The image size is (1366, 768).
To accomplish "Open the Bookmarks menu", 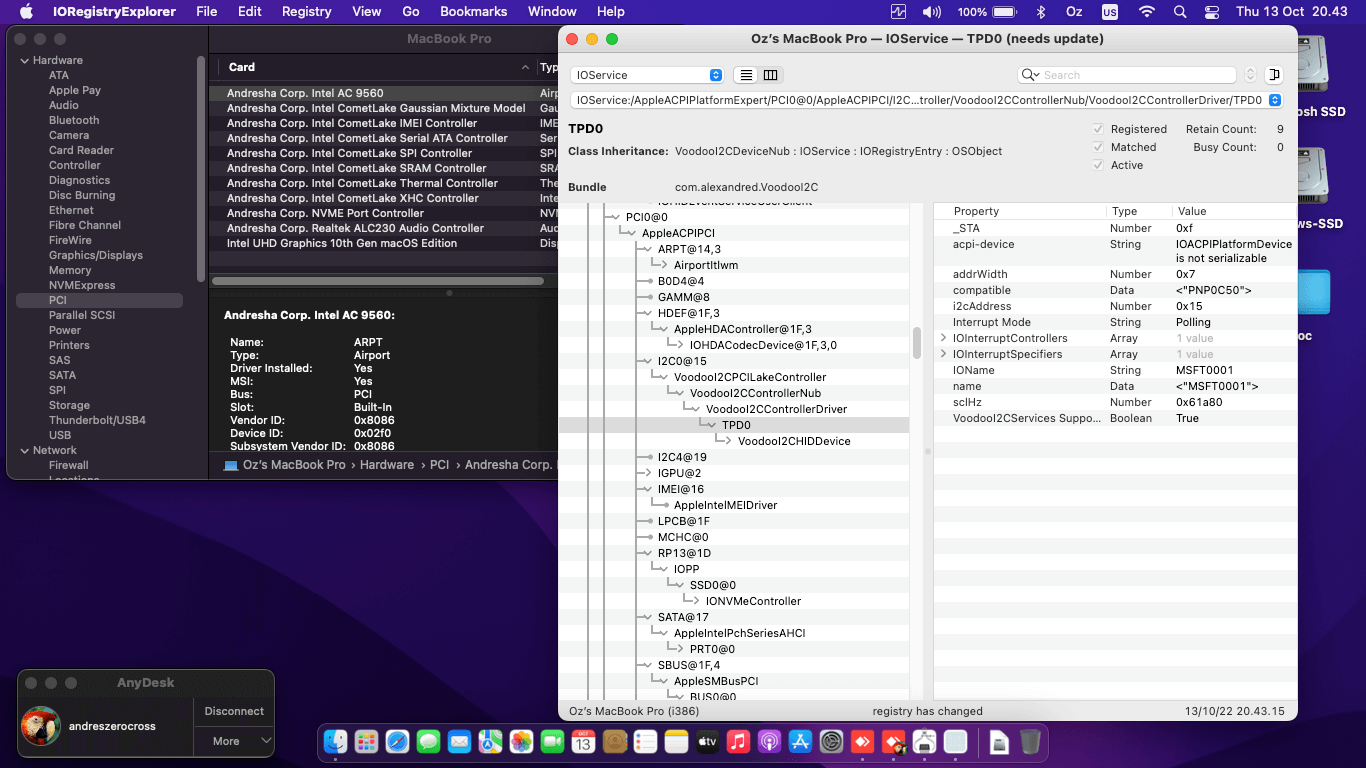I will (474, 12).
